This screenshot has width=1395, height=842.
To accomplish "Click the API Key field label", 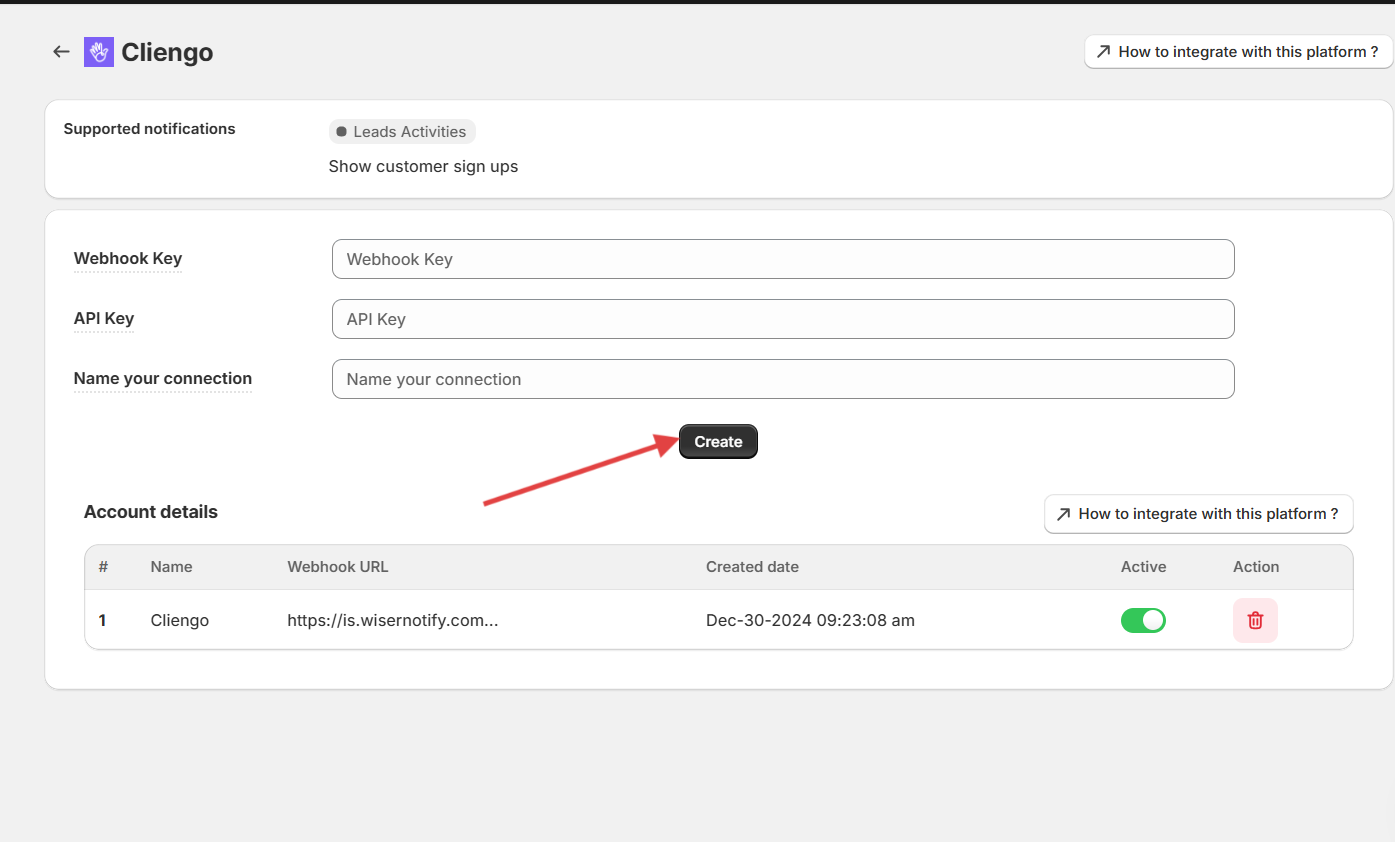I will (x=104, y=319).
